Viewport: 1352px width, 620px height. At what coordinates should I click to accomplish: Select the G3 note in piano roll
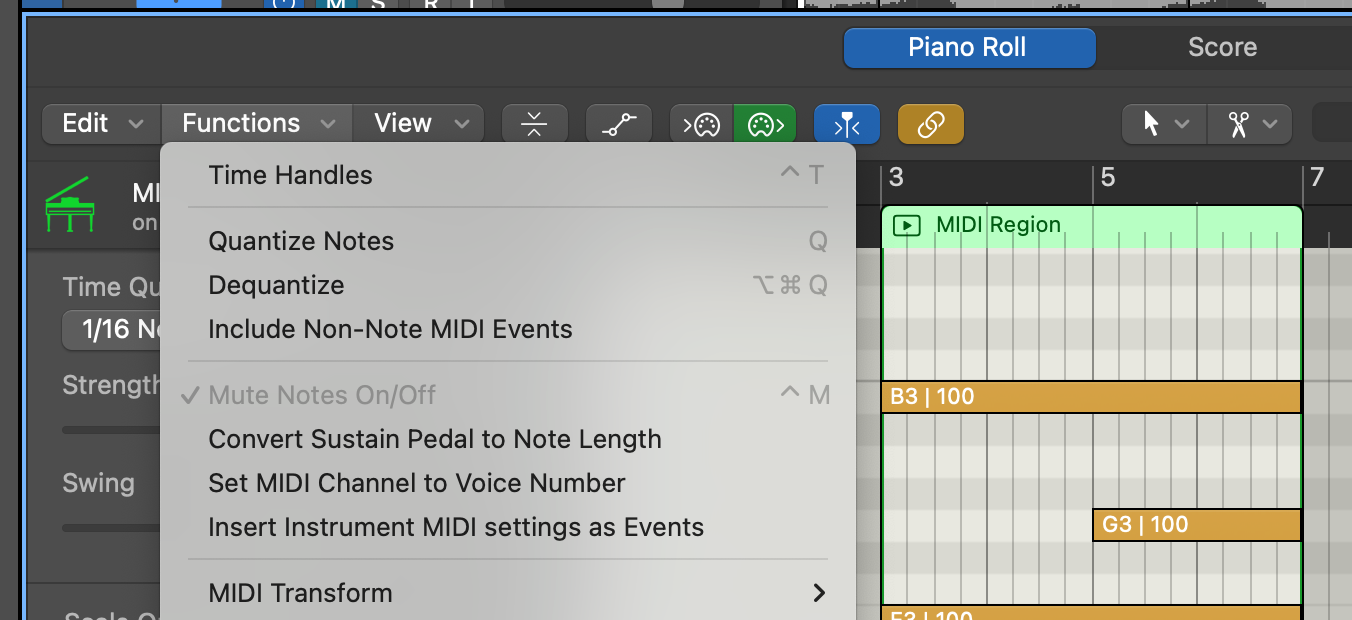coord(1196,525)
